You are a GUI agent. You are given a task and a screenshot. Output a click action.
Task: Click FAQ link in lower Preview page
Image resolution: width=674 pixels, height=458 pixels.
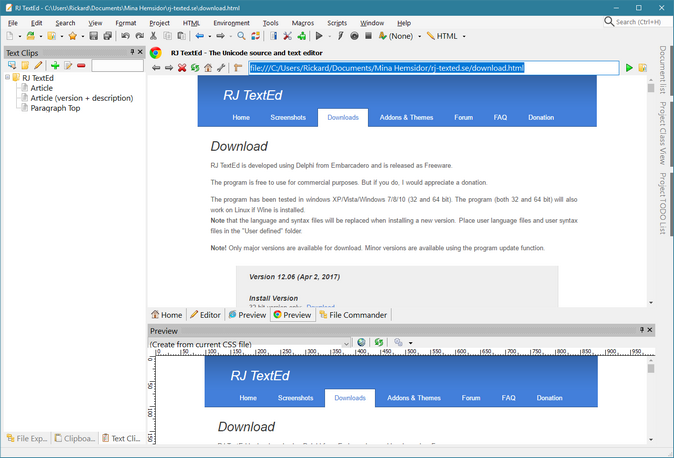[x=508, y=398]
